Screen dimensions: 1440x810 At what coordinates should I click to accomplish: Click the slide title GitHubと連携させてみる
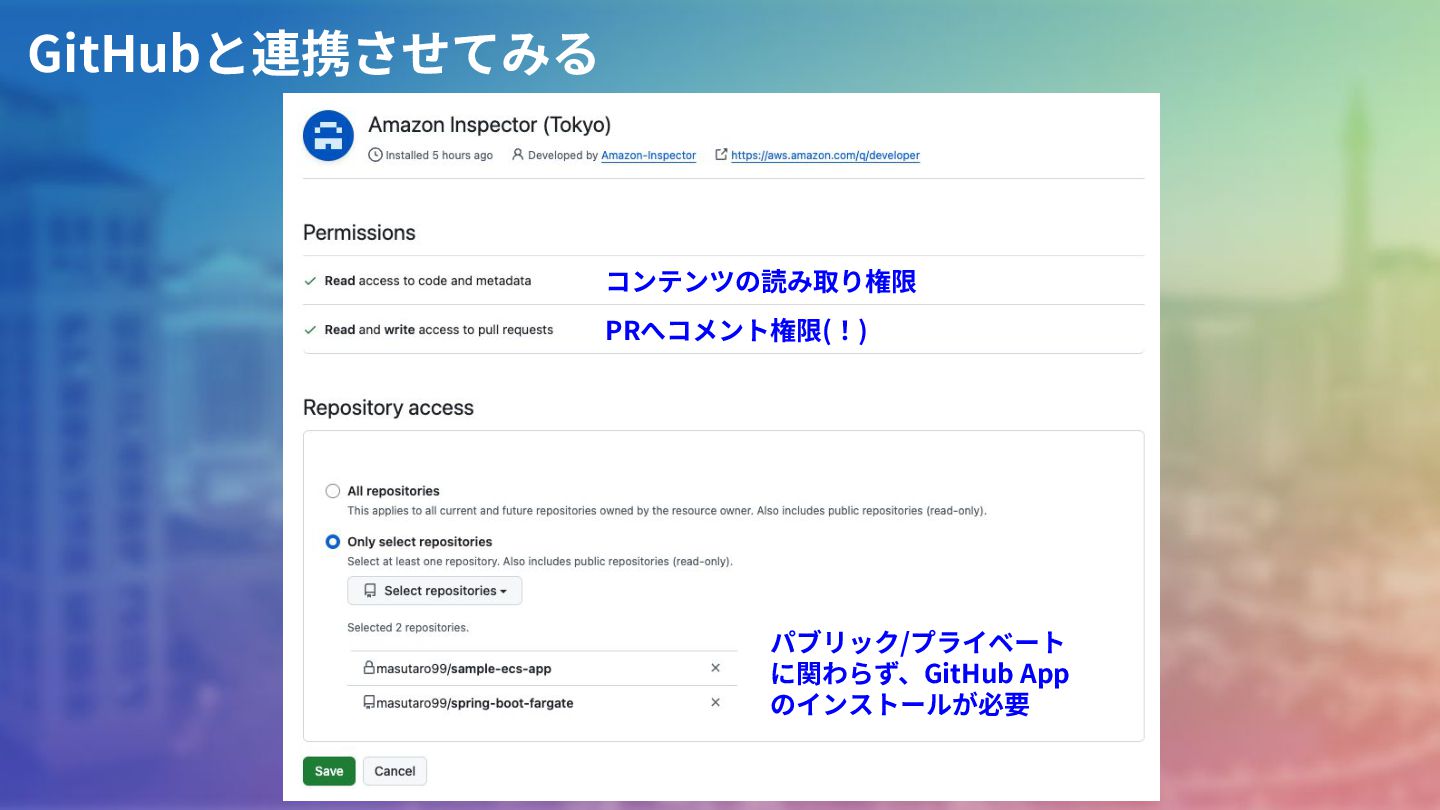tap(312, 53)
